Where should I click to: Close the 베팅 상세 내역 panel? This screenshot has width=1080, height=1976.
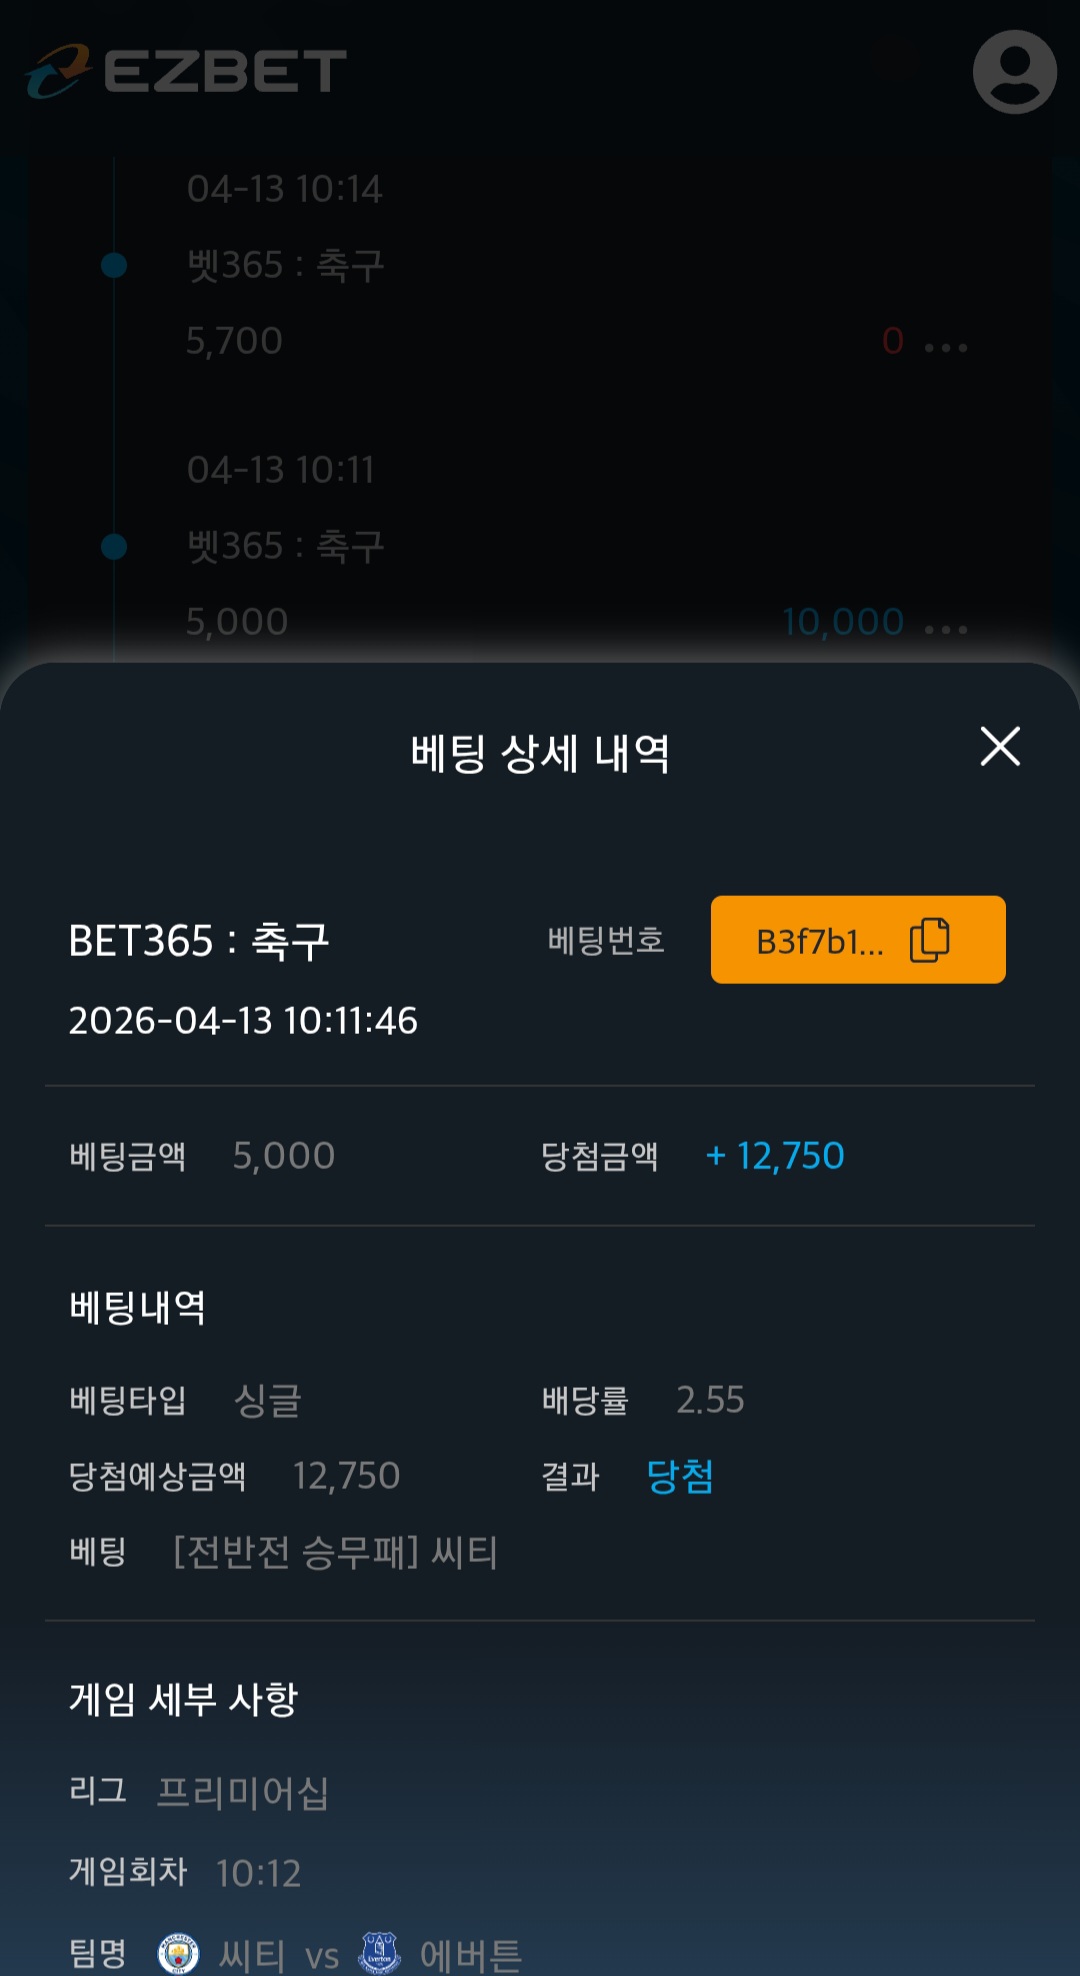click(1000, 747)
